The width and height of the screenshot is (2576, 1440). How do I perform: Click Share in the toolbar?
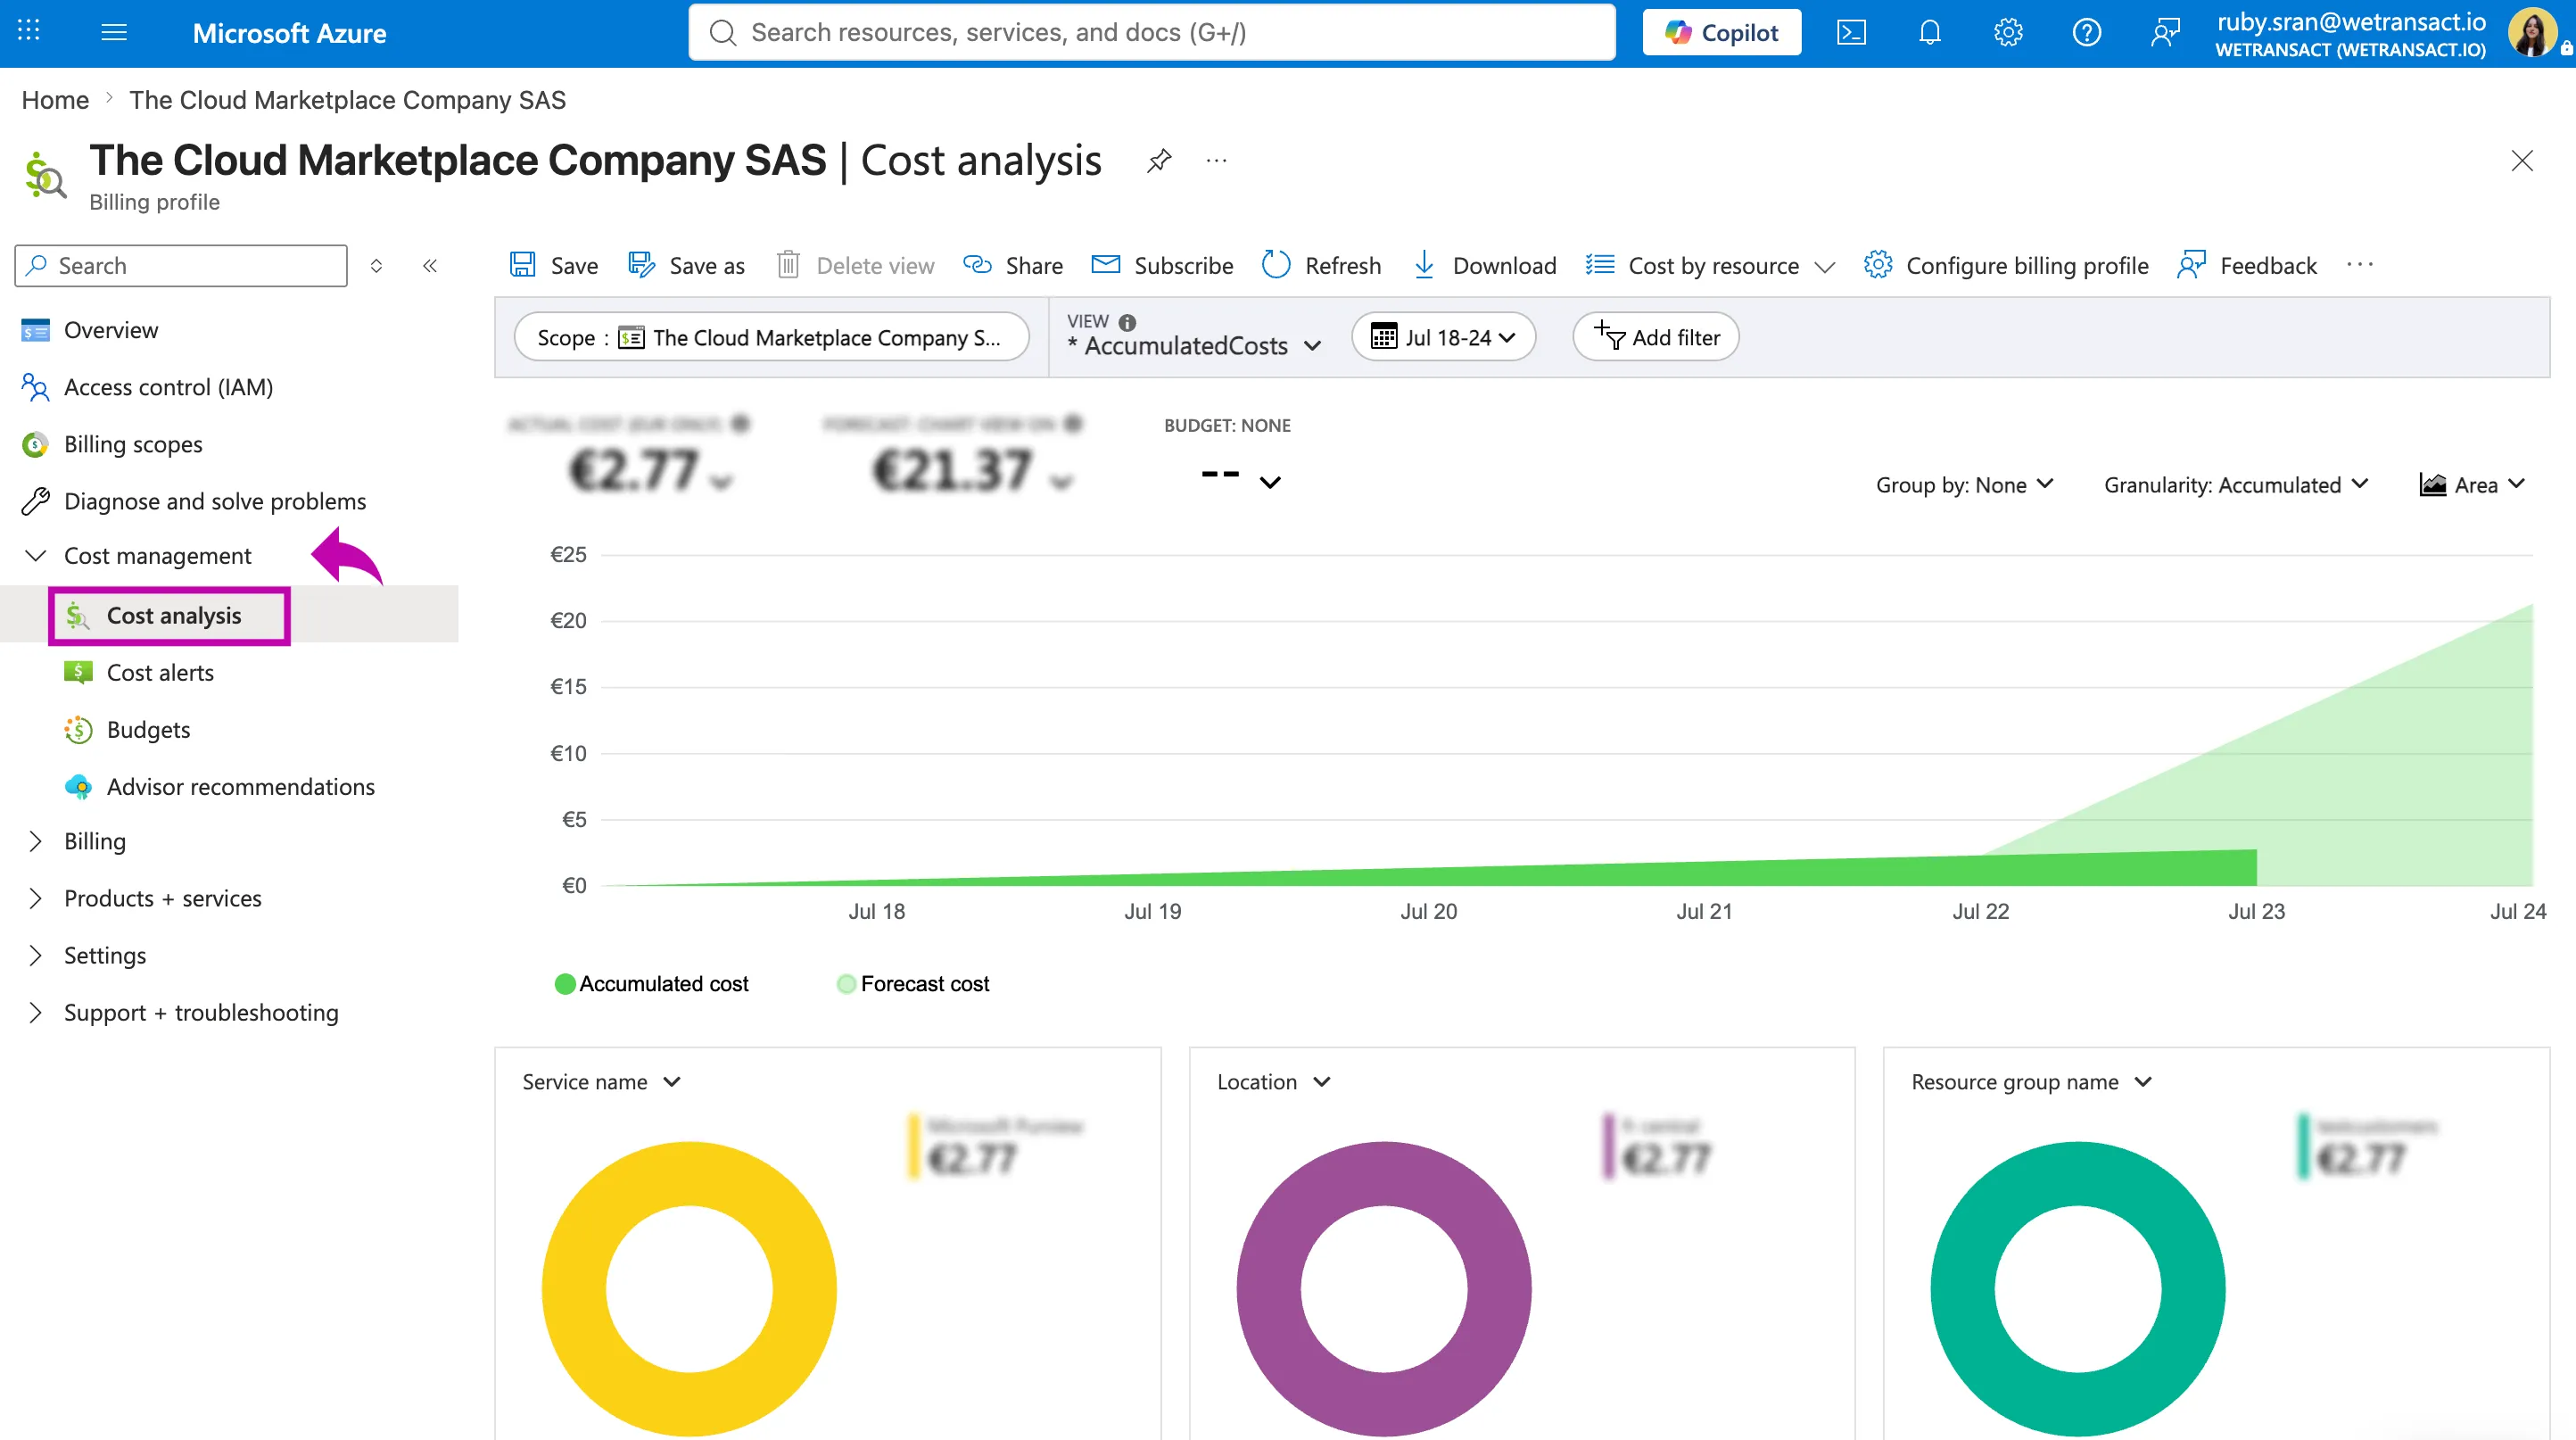click(x=1013, y=265)
